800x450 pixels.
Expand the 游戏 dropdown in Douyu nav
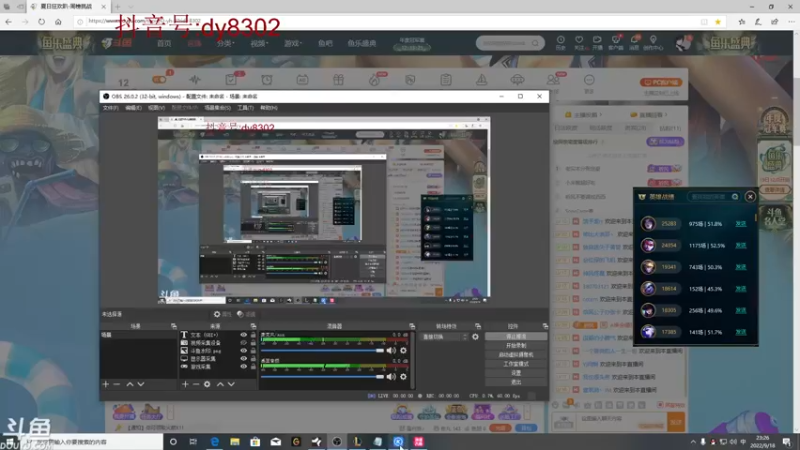pyautogui.click(x=293, y=43)
